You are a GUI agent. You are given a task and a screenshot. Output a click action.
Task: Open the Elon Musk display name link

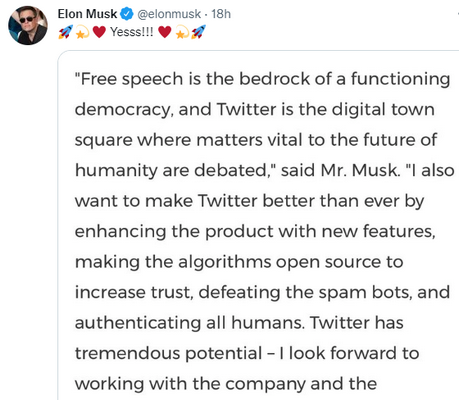click(88, 14)
